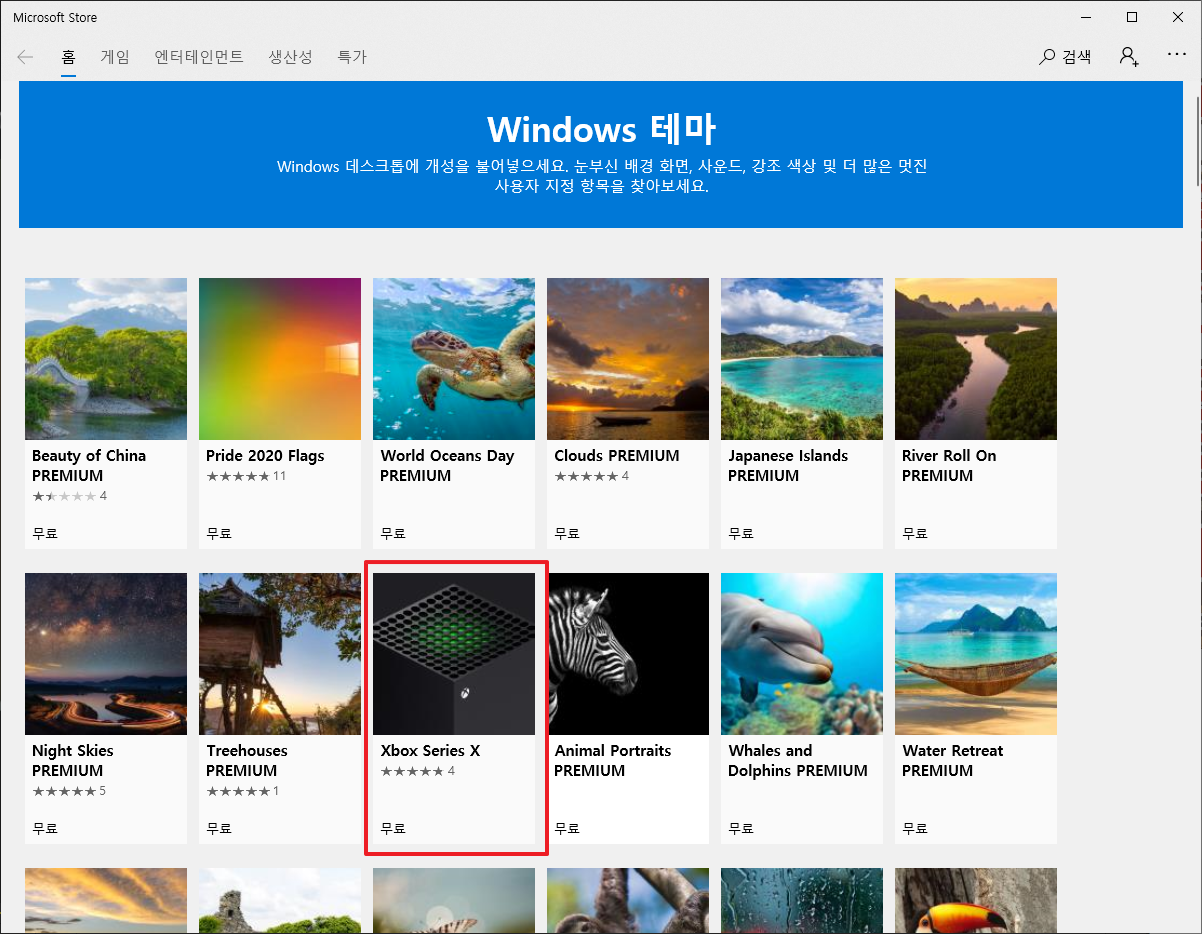Click the Treehouses PREMIUM title text
The height and width of the screenshot is (934, 1202).
[247, 760]
